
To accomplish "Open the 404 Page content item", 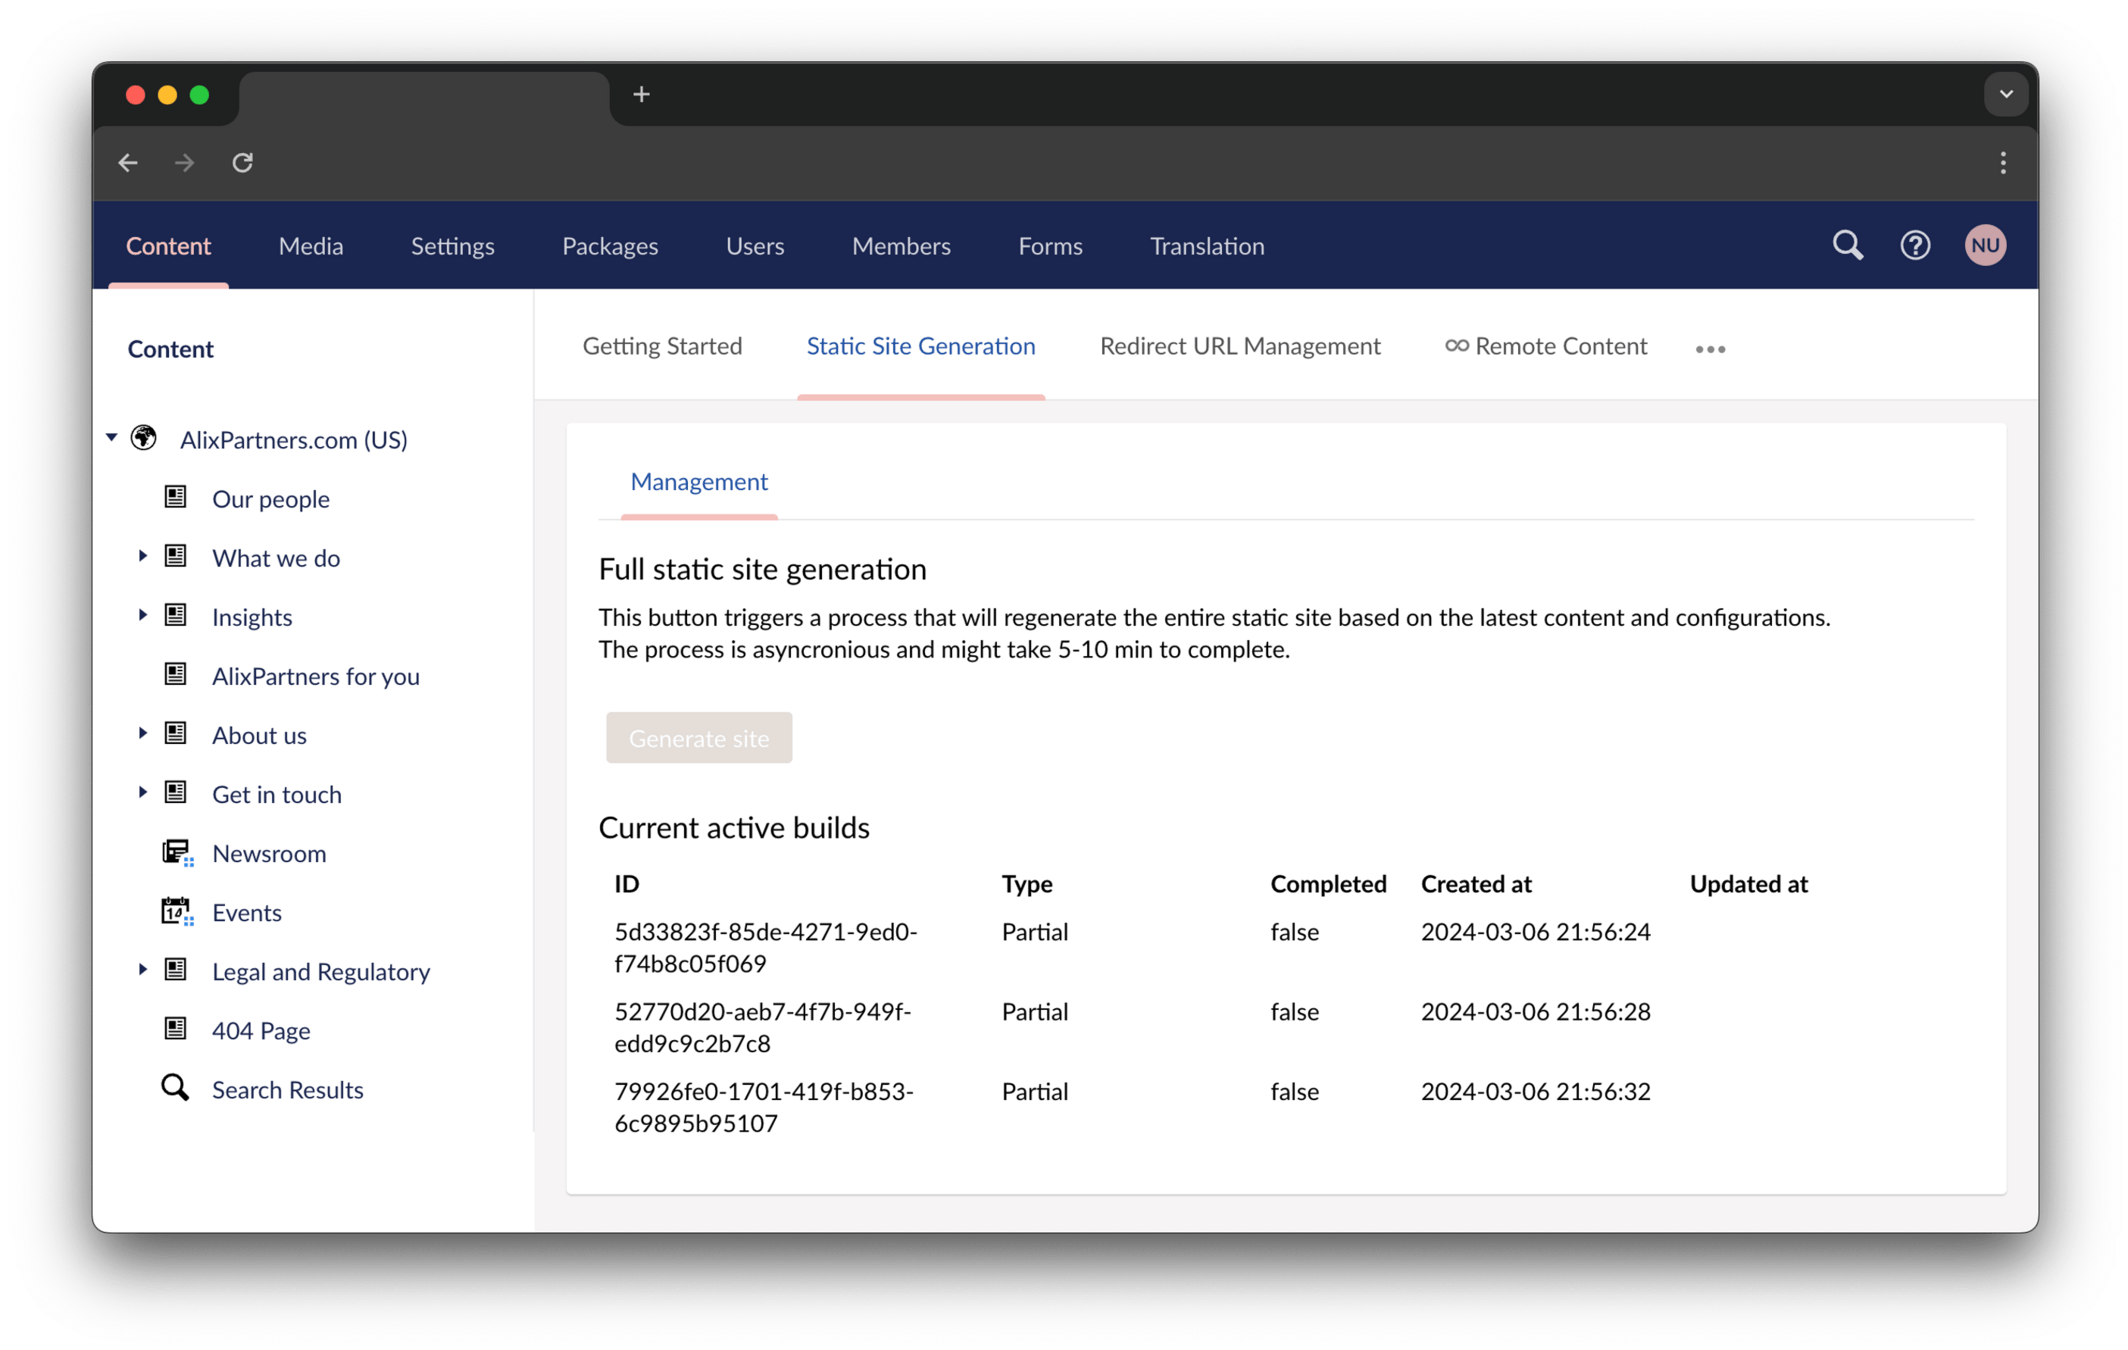I will point(261,1030).
